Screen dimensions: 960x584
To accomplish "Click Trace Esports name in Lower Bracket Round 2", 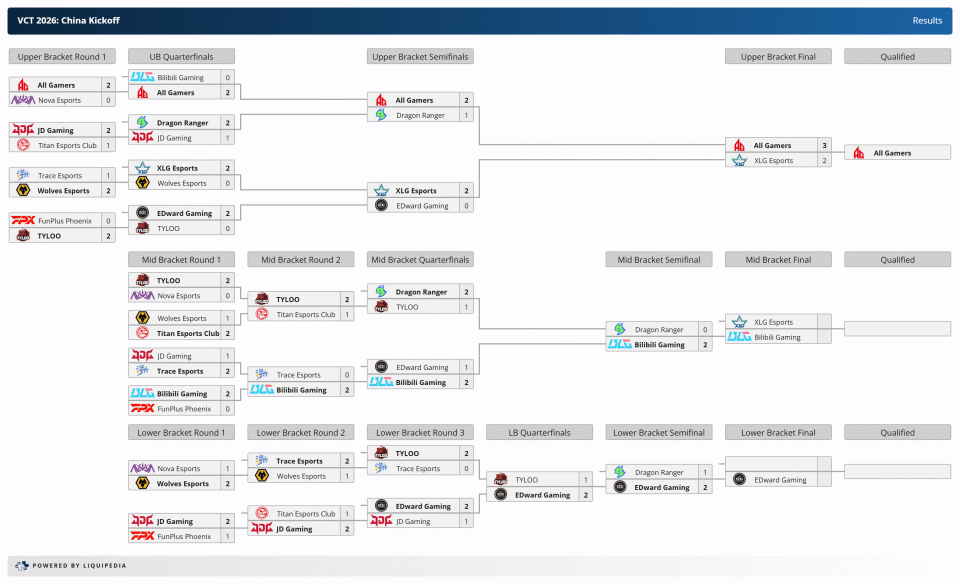I will tap(299, 461).
